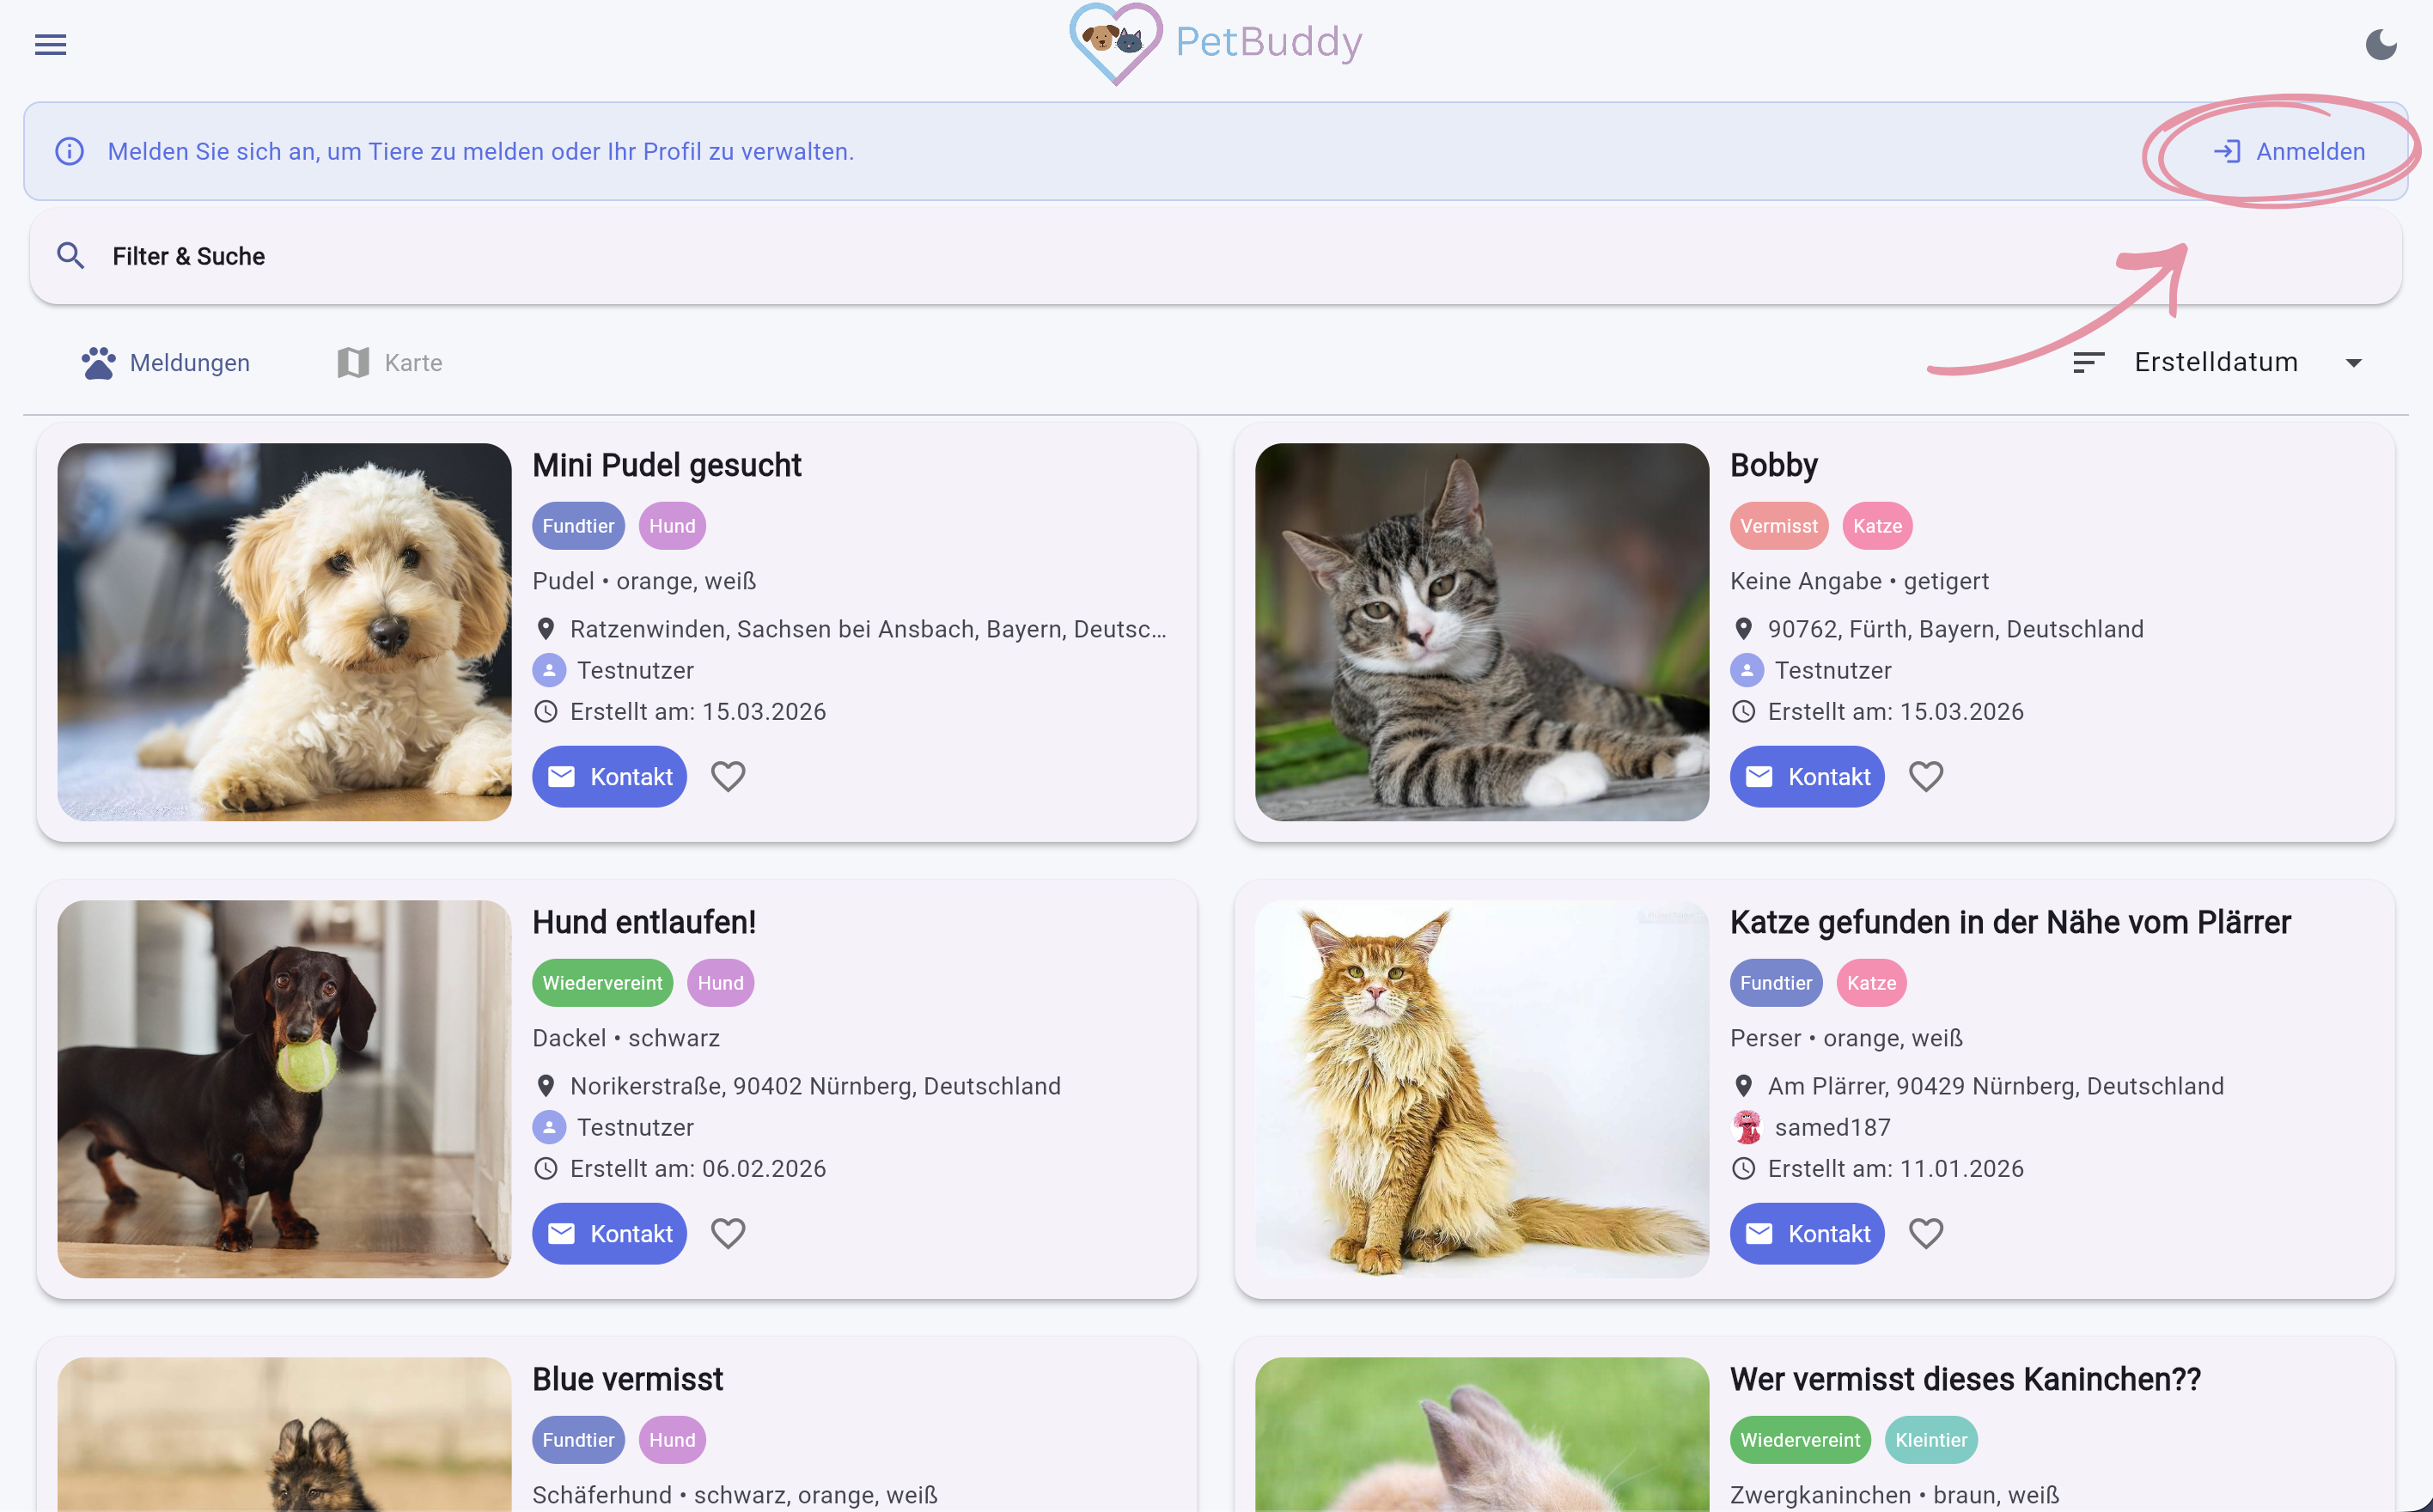Switch to the Meldungen tab
Image resolution: width=2433 pixels, height=1512 pixels.
tap(166, 363)
